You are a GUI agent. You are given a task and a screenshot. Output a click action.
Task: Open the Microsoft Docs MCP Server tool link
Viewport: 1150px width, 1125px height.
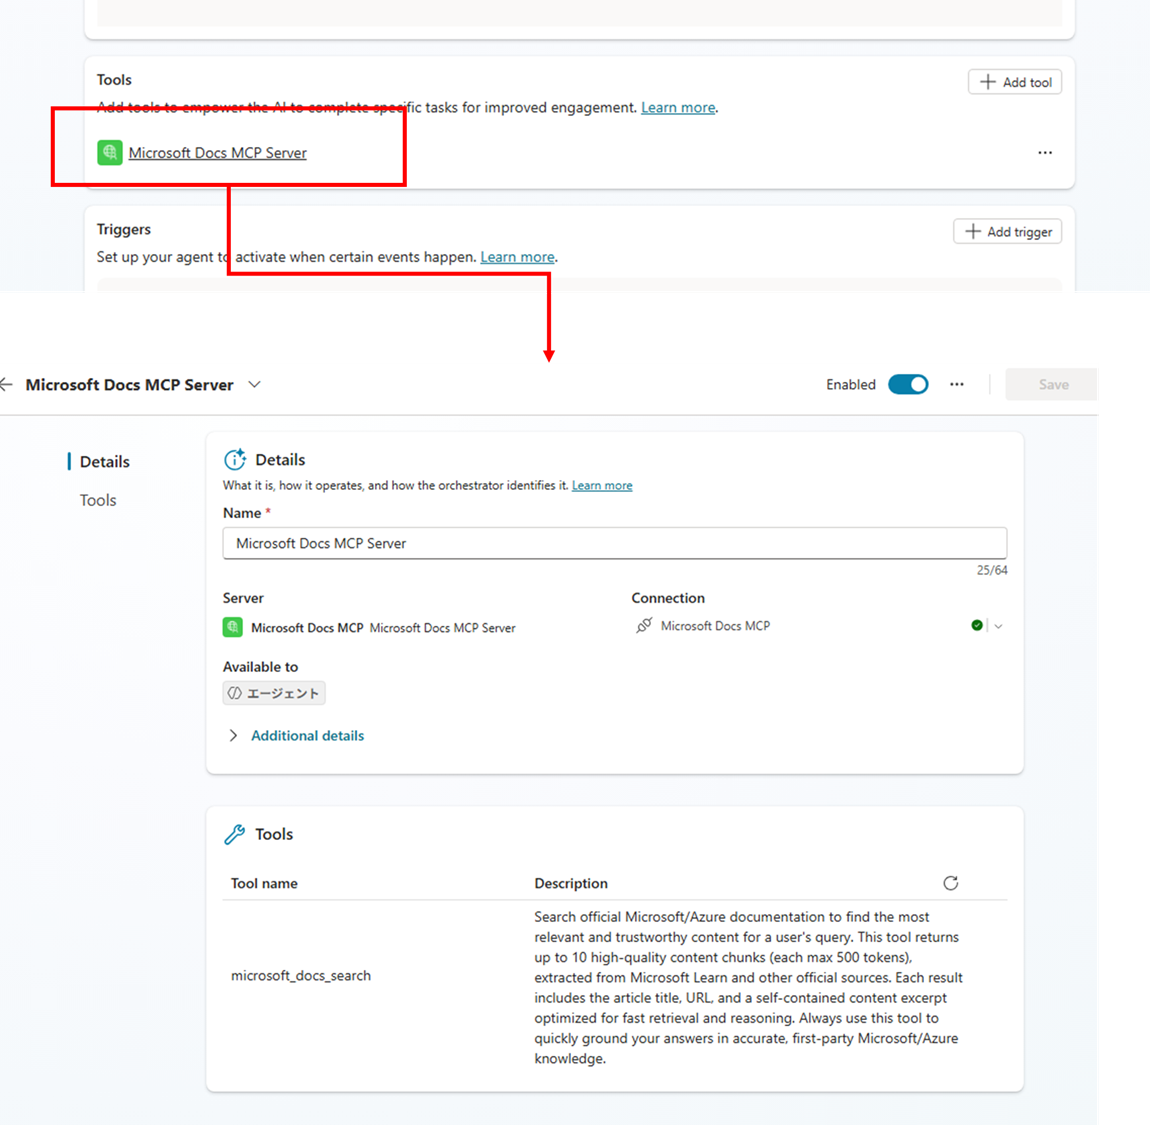[218, 153]
